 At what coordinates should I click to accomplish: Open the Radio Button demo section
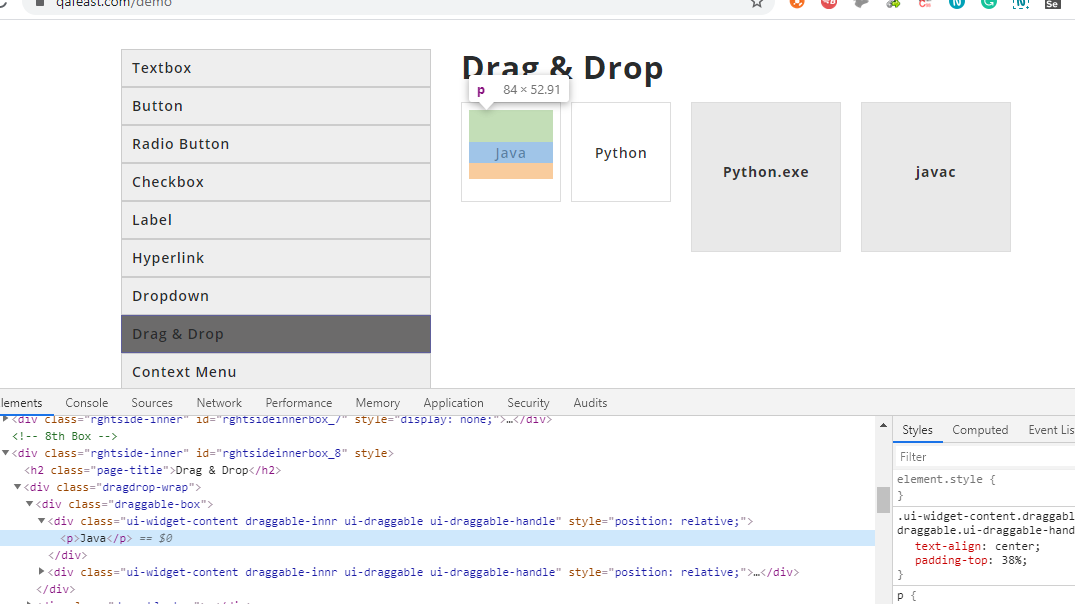pyautogui.click(x=276, y=144)
